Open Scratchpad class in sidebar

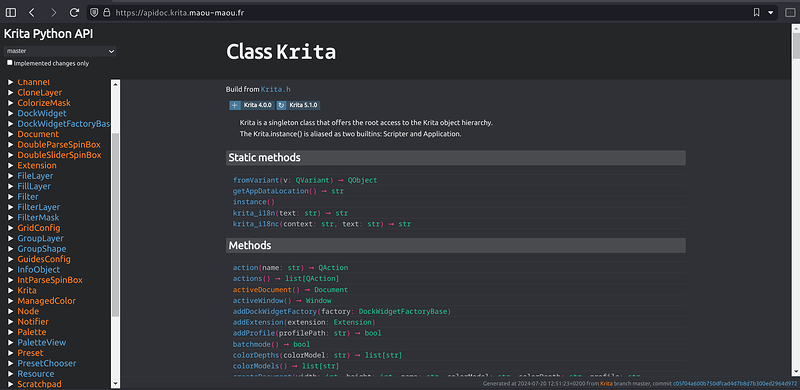(40, 384)
